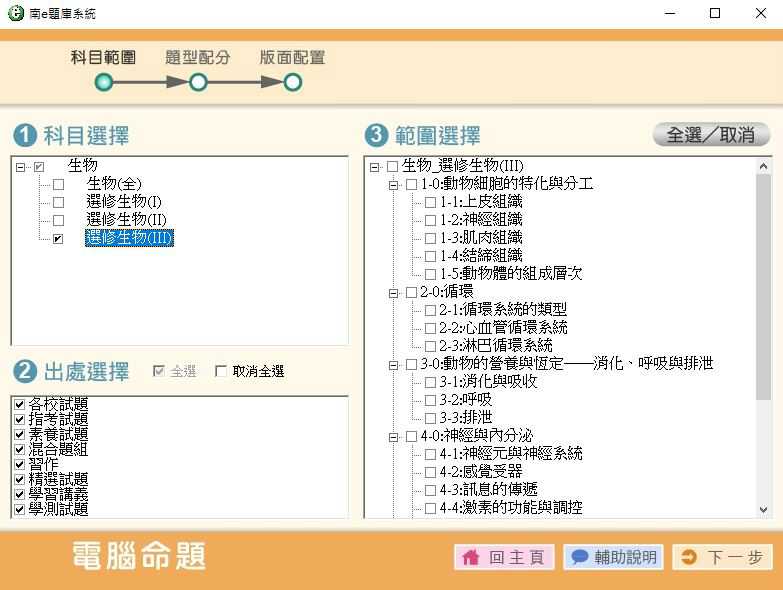Toggle the 取消全選 checkbox

pos(221,371)
